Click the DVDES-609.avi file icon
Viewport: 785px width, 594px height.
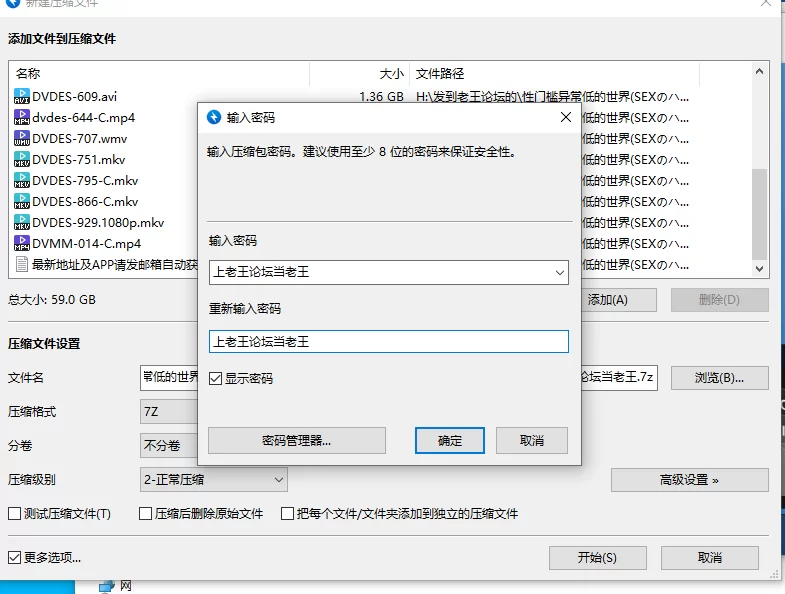tap(22, 96)
